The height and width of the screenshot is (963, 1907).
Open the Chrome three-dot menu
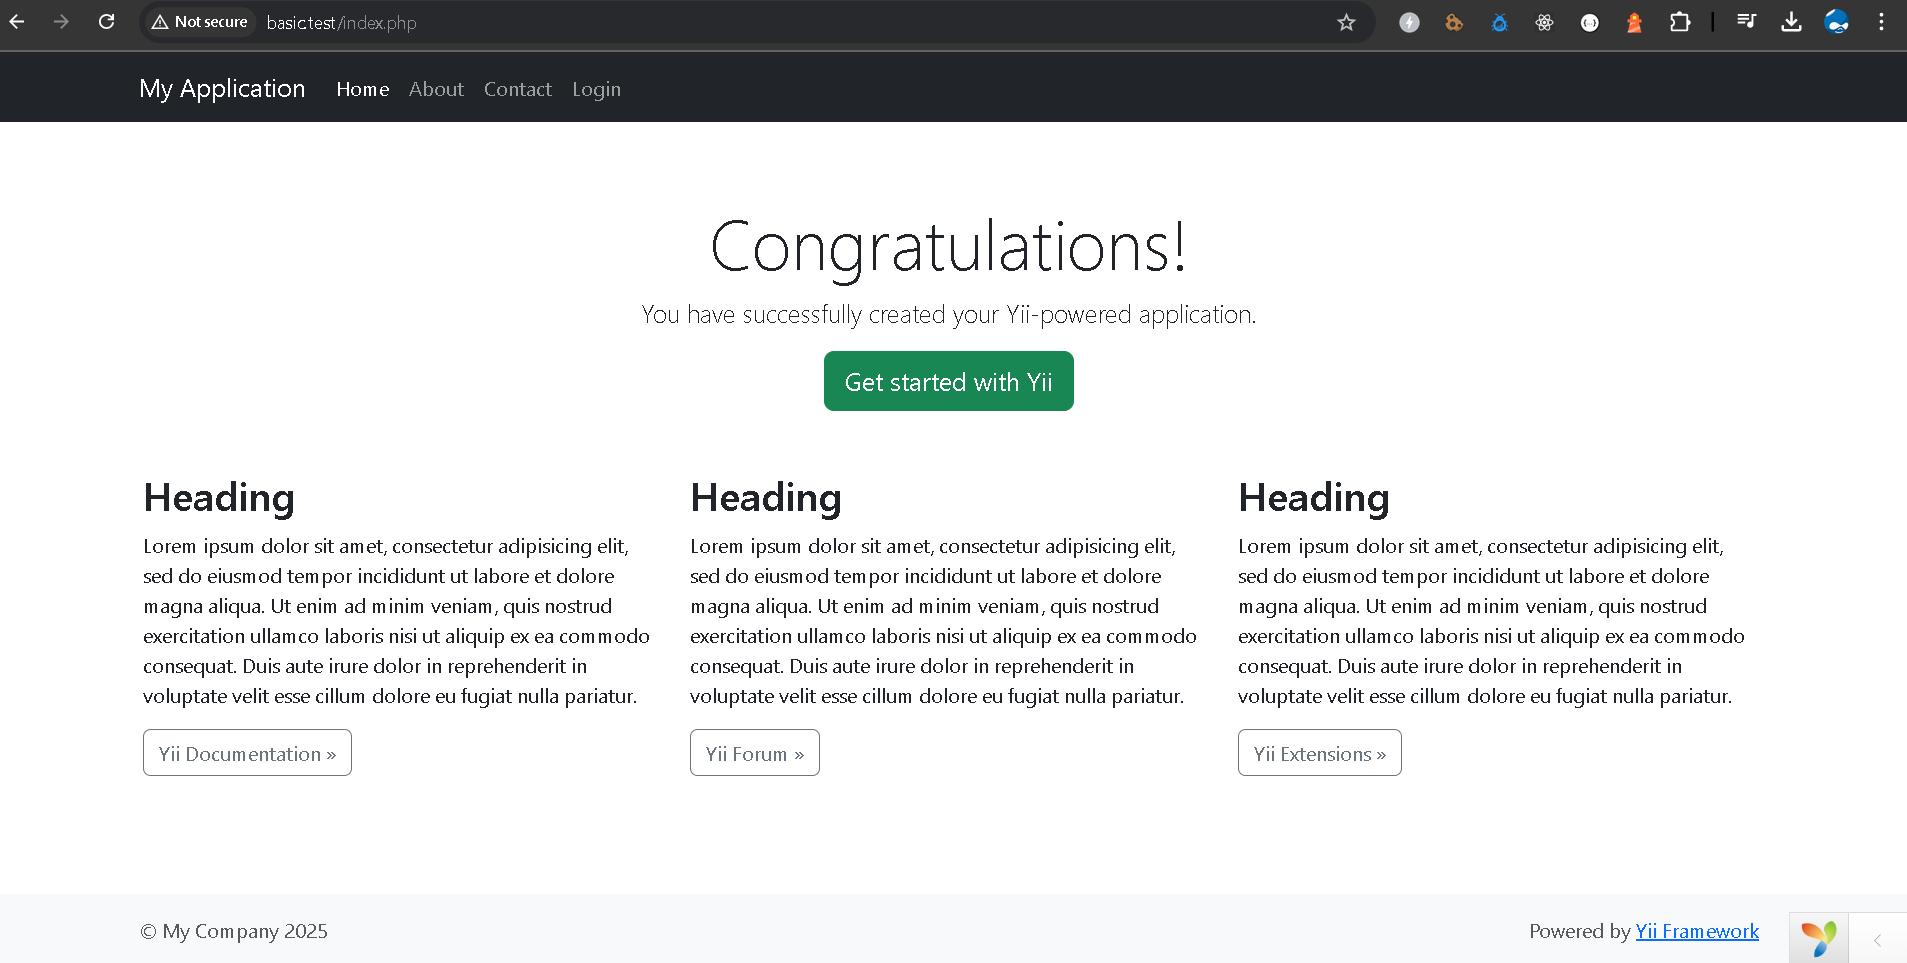pyautogui.click(x=1881, y=22)
